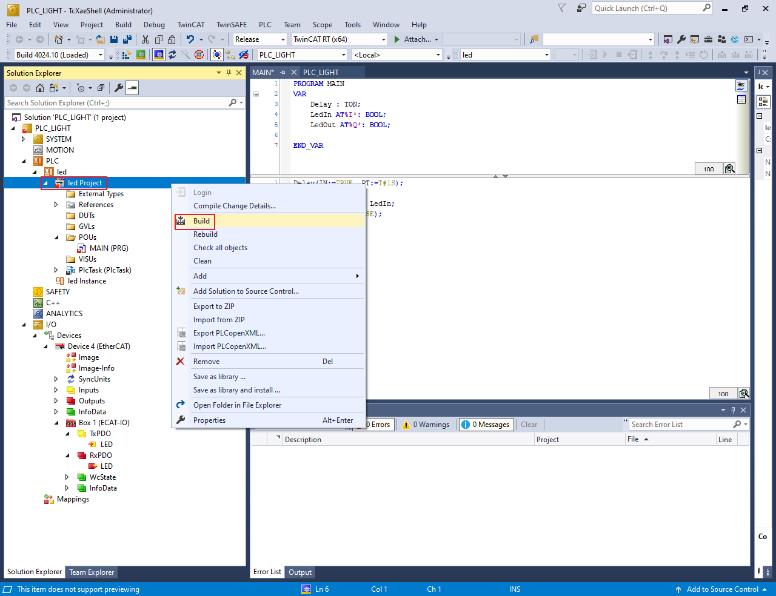The image size is (776, 596).
Task: Switch to the Output tab
Action: coord(300,572)
